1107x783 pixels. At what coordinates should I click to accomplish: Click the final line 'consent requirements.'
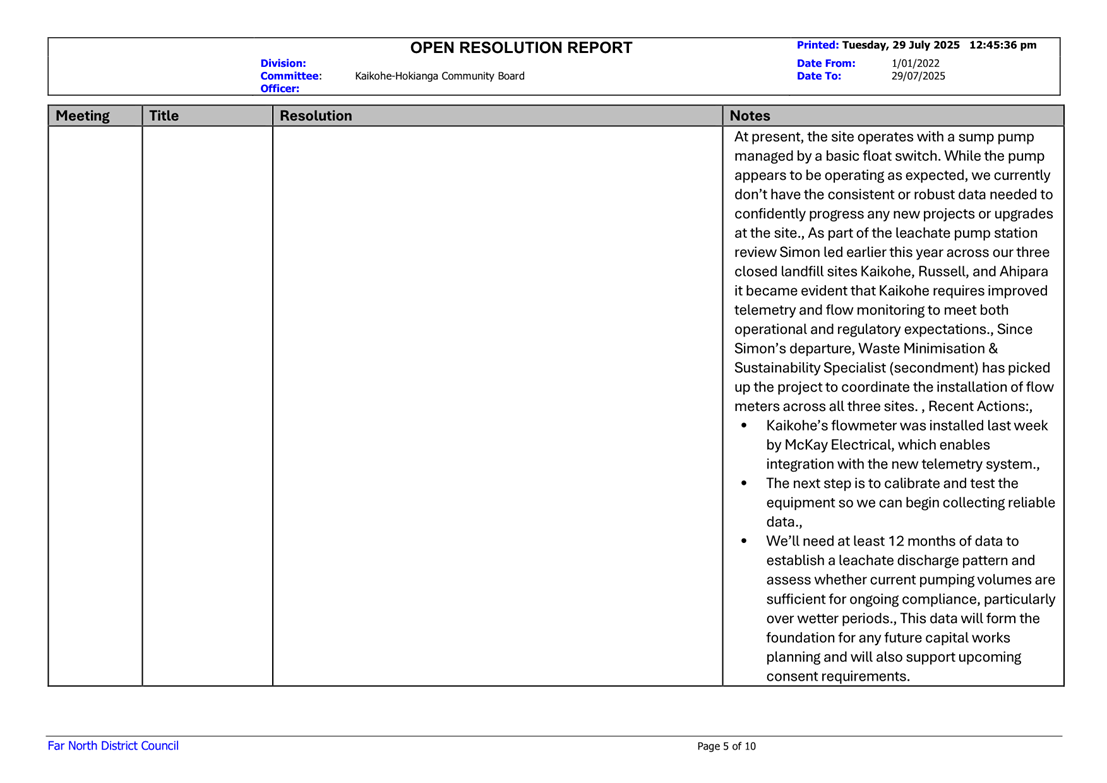click(838, 676)
